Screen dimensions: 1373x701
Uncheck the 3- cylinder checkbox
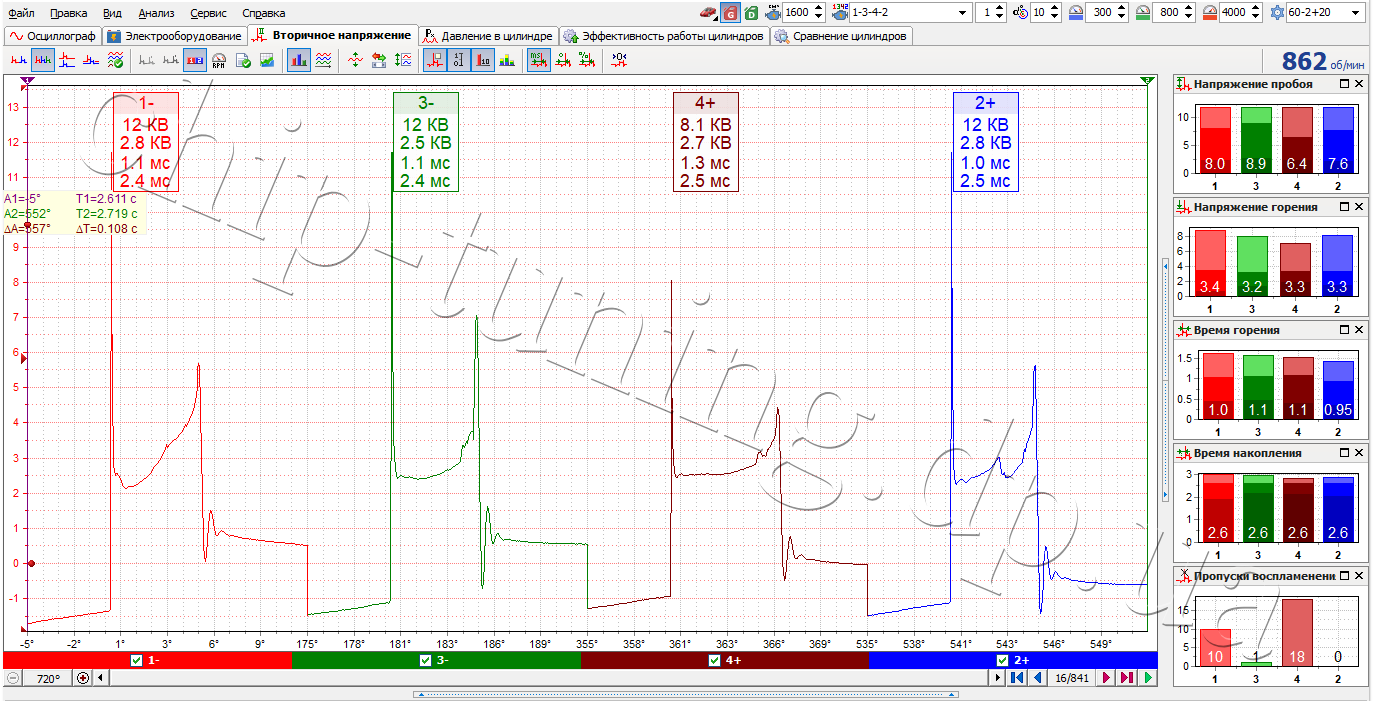pos(425,660)
